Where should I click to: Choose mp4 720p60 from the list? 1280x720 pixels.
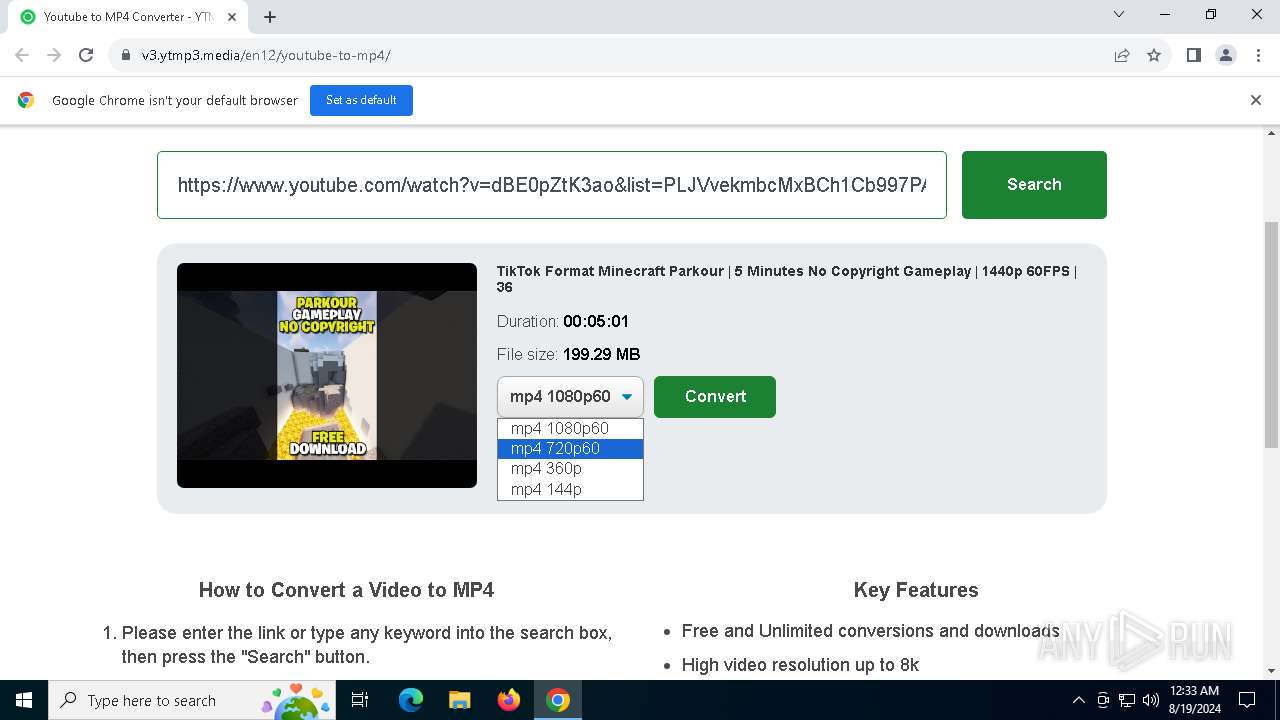[x=570, y=448]
